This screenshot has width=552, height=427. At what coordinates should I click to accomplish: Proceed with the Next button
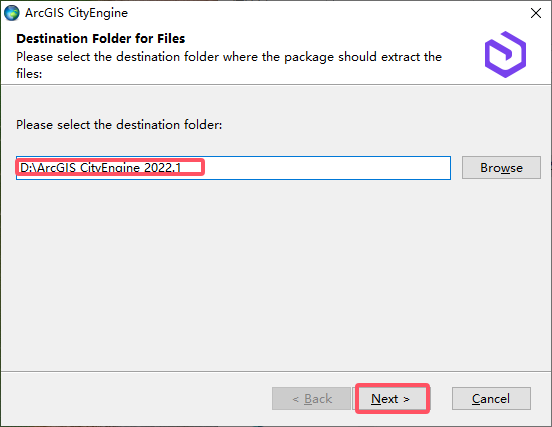pos(390,398)
